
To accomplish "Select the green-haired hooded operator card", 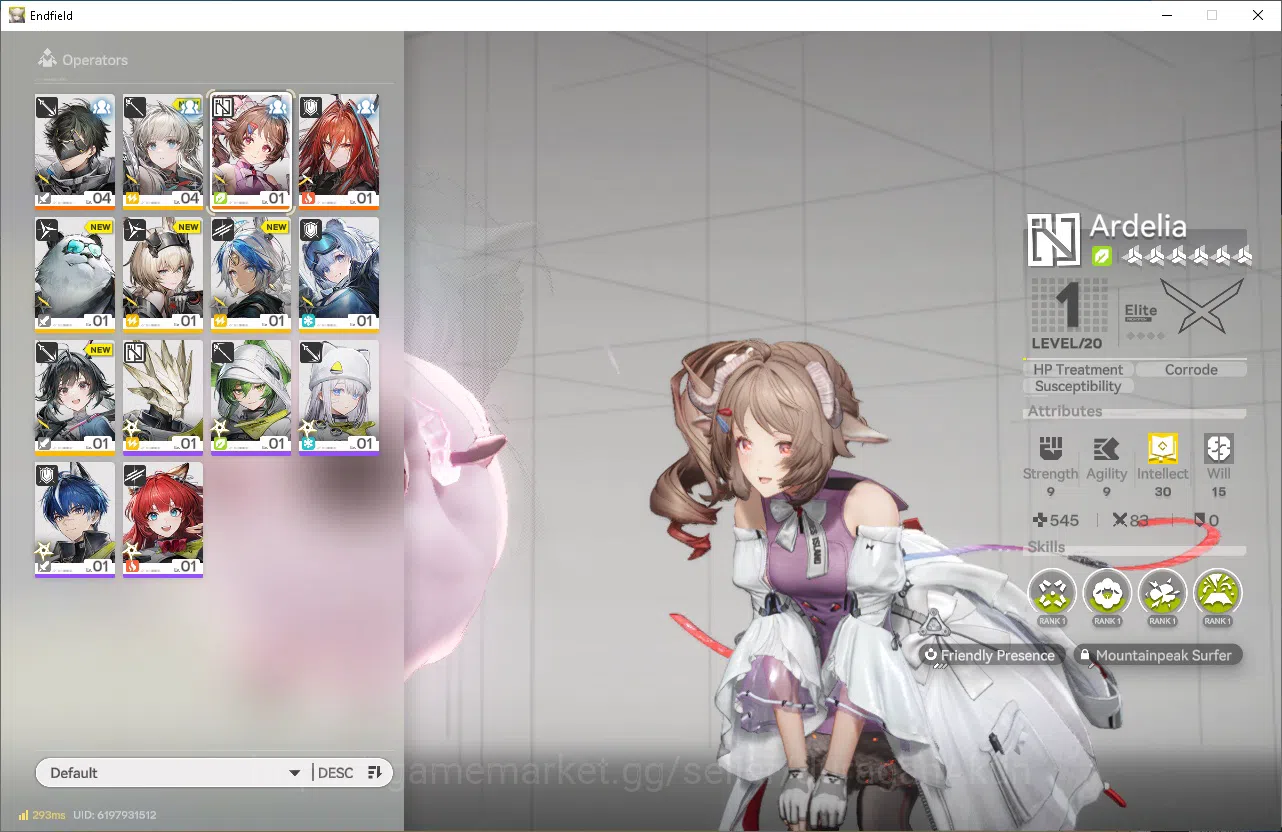I will [251, 397].
